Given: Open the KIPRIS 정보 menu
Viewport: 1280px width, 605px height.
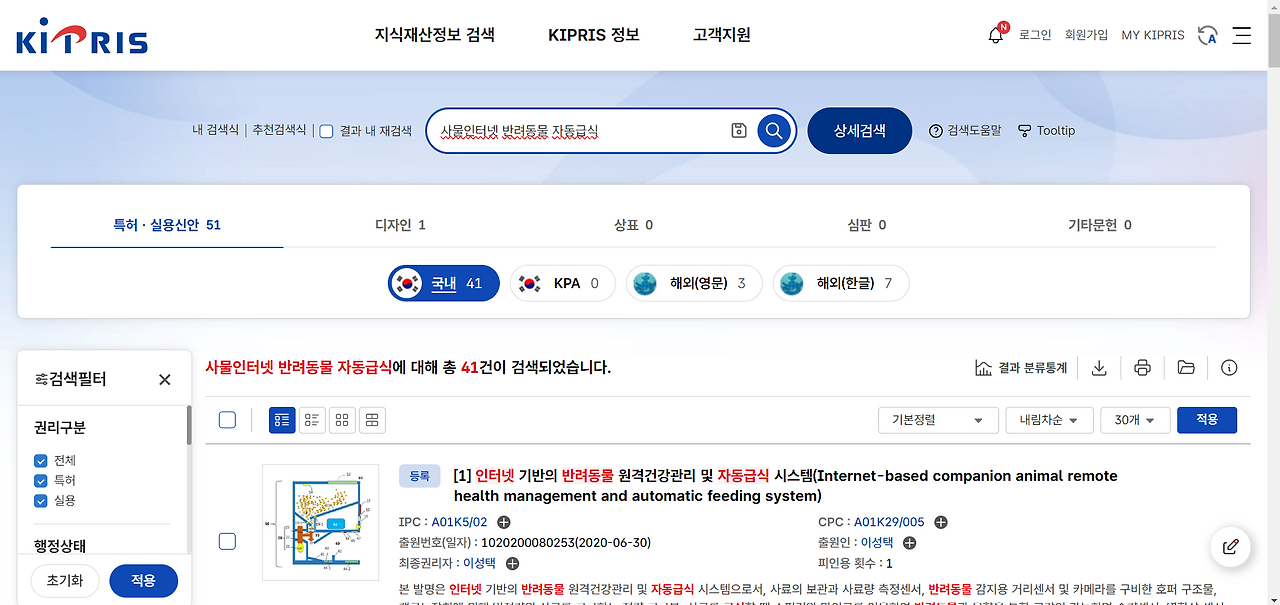Looking at the screenshot, I should tap(593, 34).
